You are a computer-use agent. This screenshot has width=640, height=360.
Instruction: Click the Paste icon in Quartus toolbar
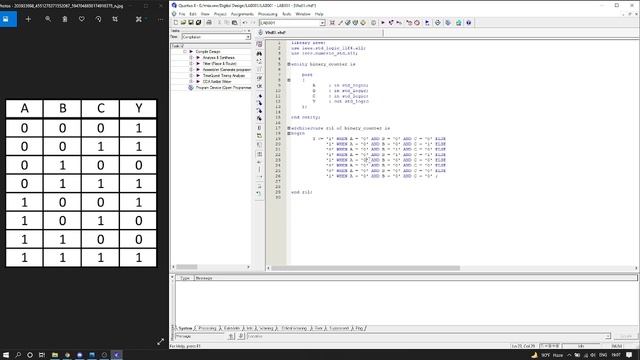click(x=235, y=23)
